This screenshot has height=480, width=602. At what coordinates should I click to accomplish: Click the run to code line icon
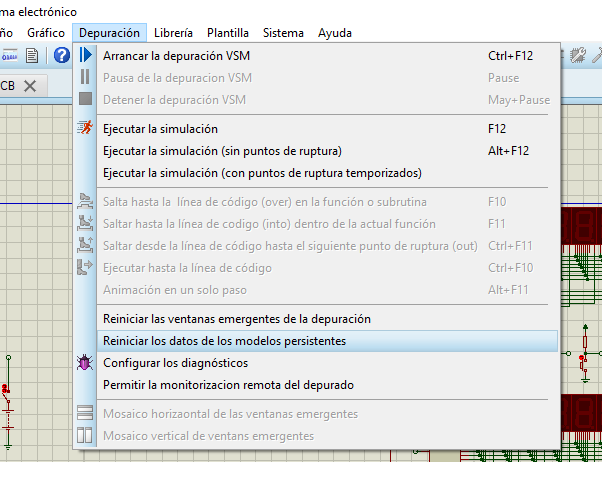(x=85, y=267)
